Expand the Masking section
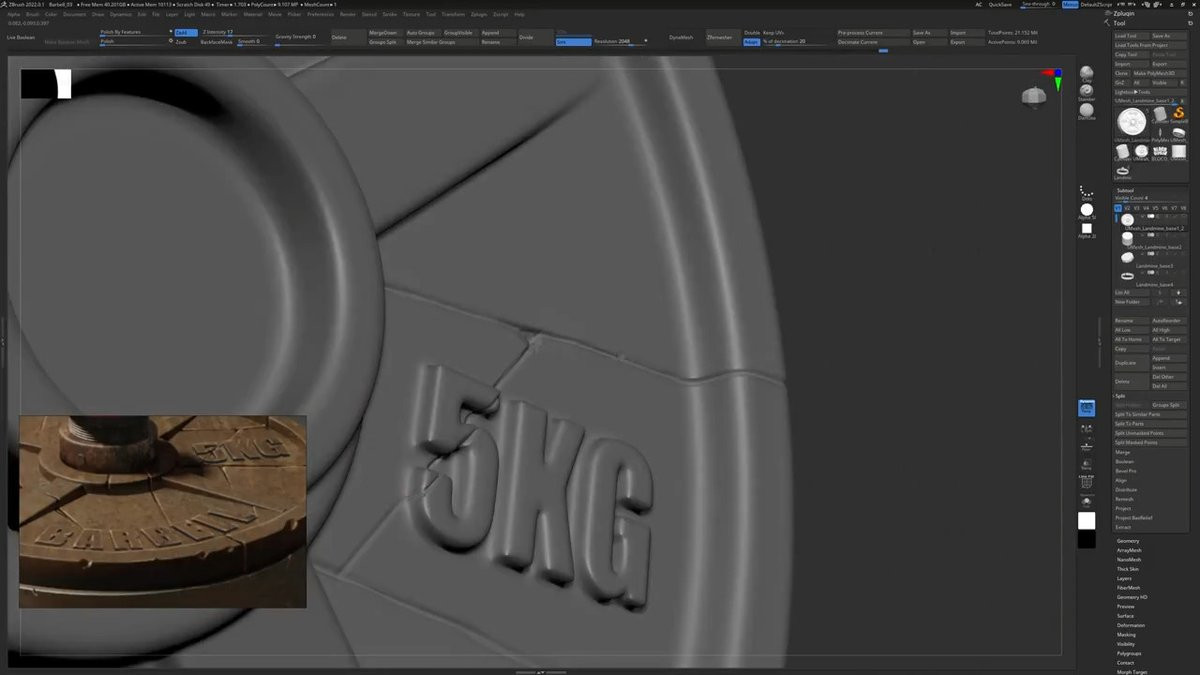Viewport: 1200px width, 675px height. click(1126, 634)
